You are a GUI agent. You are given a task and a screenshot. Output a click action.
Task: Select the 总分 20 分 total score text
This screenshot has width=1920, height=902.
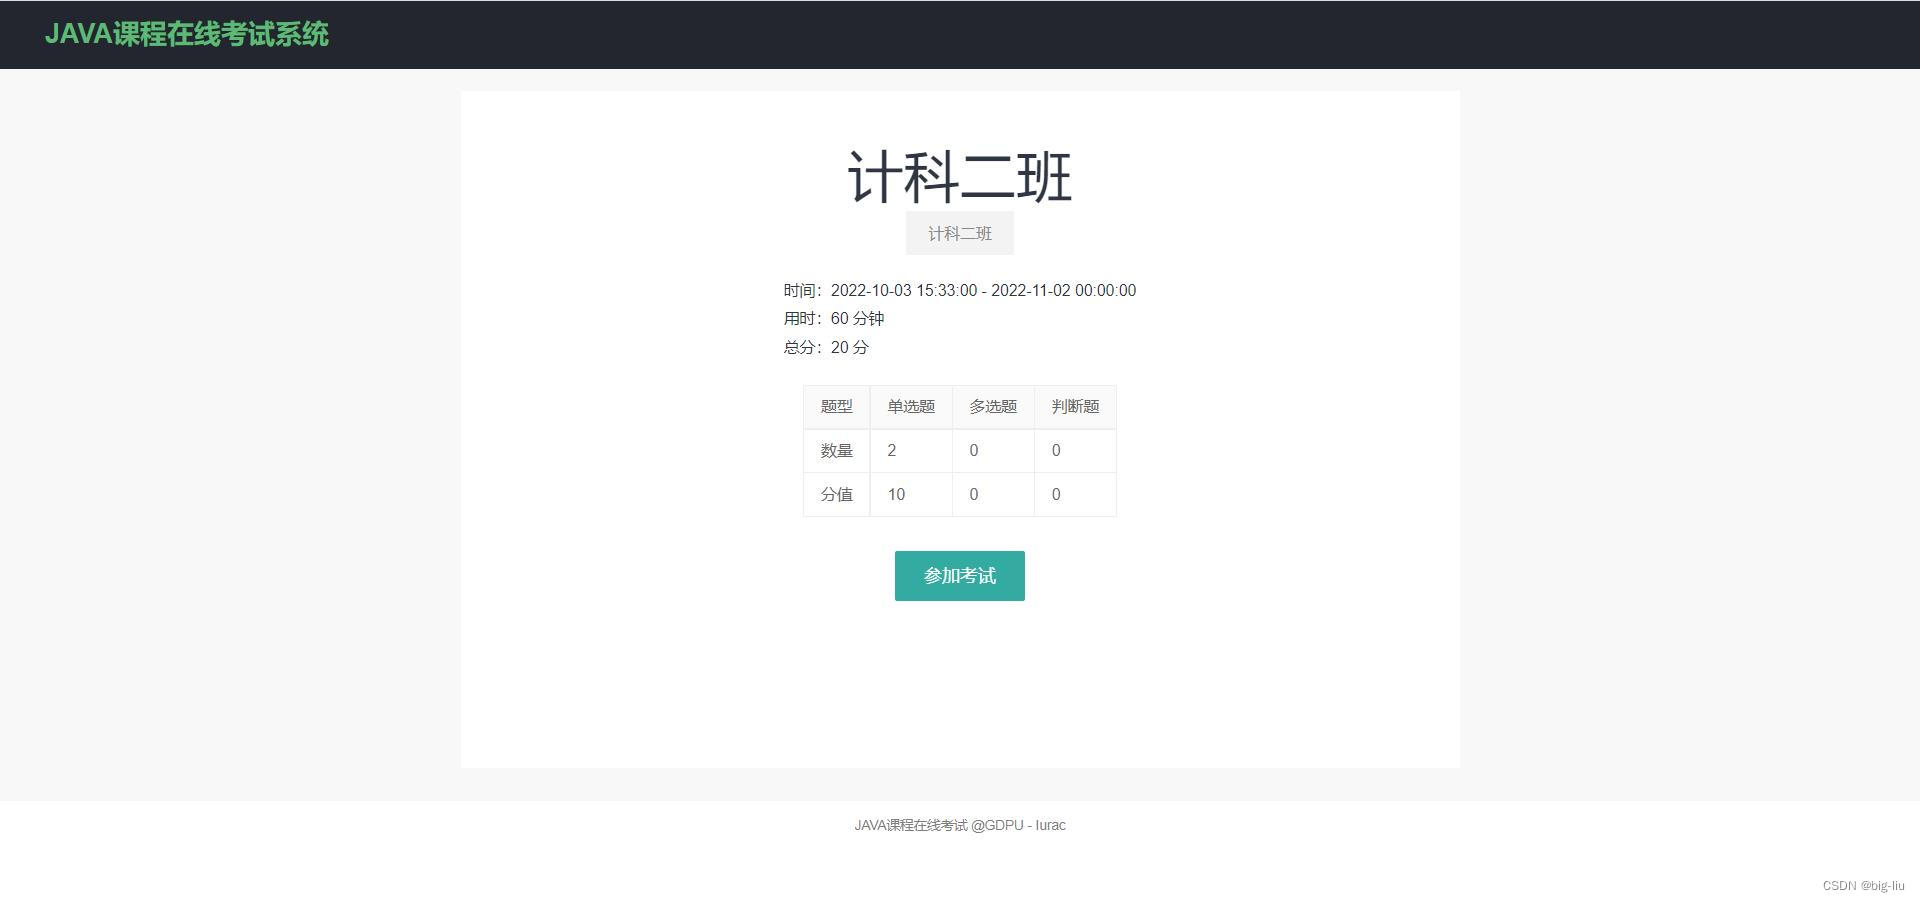pos(826,347)
